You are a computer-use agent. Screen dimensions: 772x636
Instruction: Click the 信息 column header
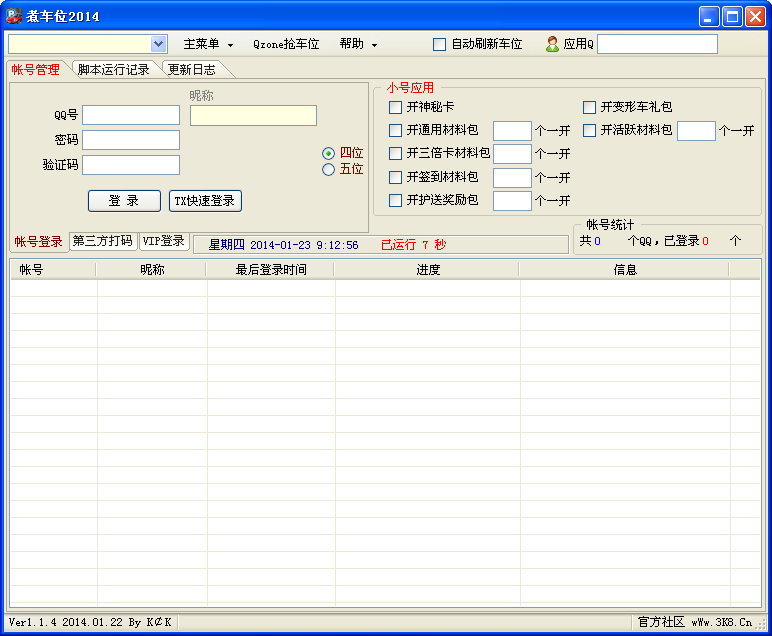click(x=624, y=270)
